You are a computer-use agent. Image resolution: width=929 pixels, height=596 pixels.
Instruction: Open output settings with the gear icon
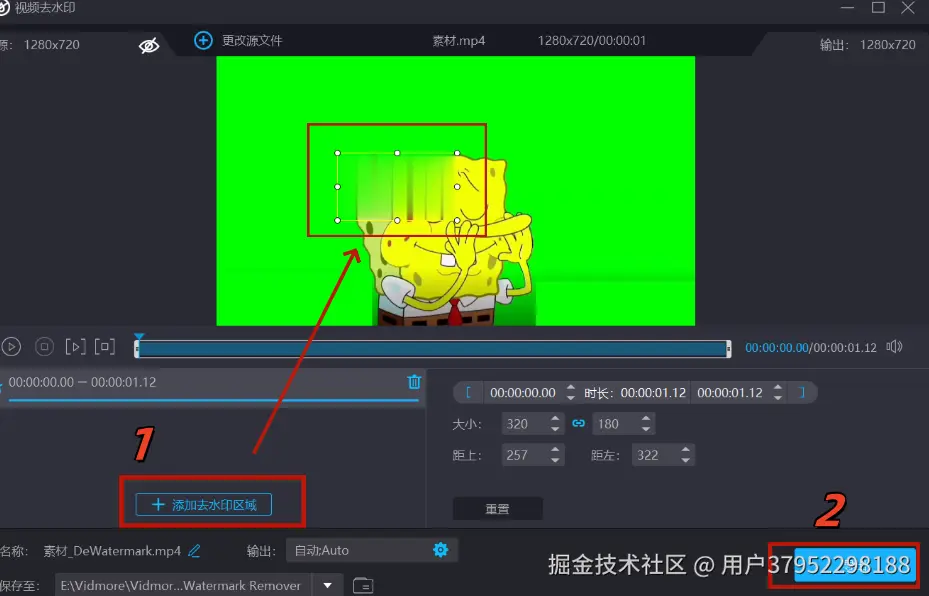pos(441,550)
